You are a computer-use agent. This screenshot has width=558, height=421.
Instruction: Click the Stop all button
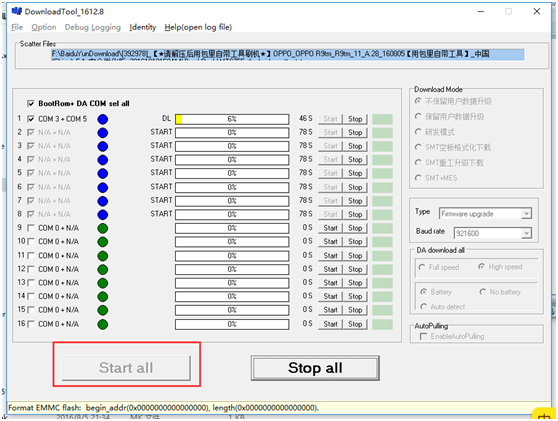pos(315,368)
